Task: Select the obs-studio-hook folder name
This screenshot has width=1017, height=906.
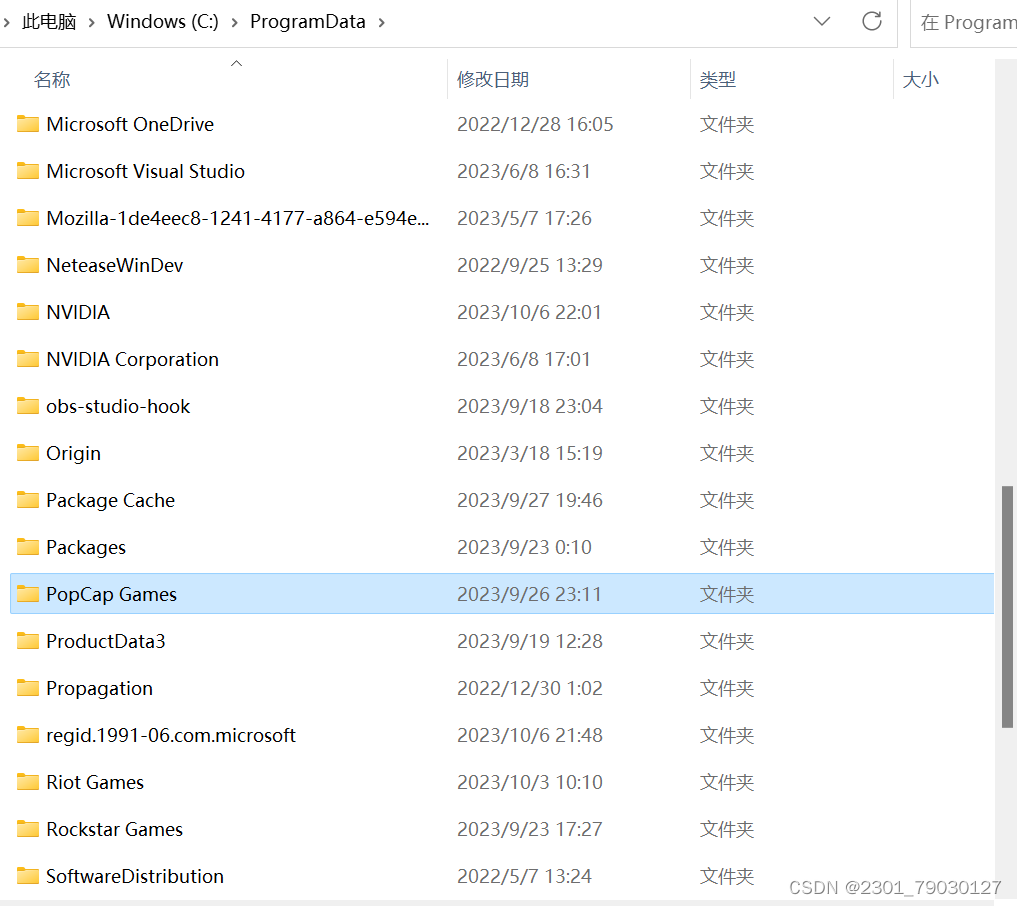Action: pyautogui.click(x=118, y=406)
